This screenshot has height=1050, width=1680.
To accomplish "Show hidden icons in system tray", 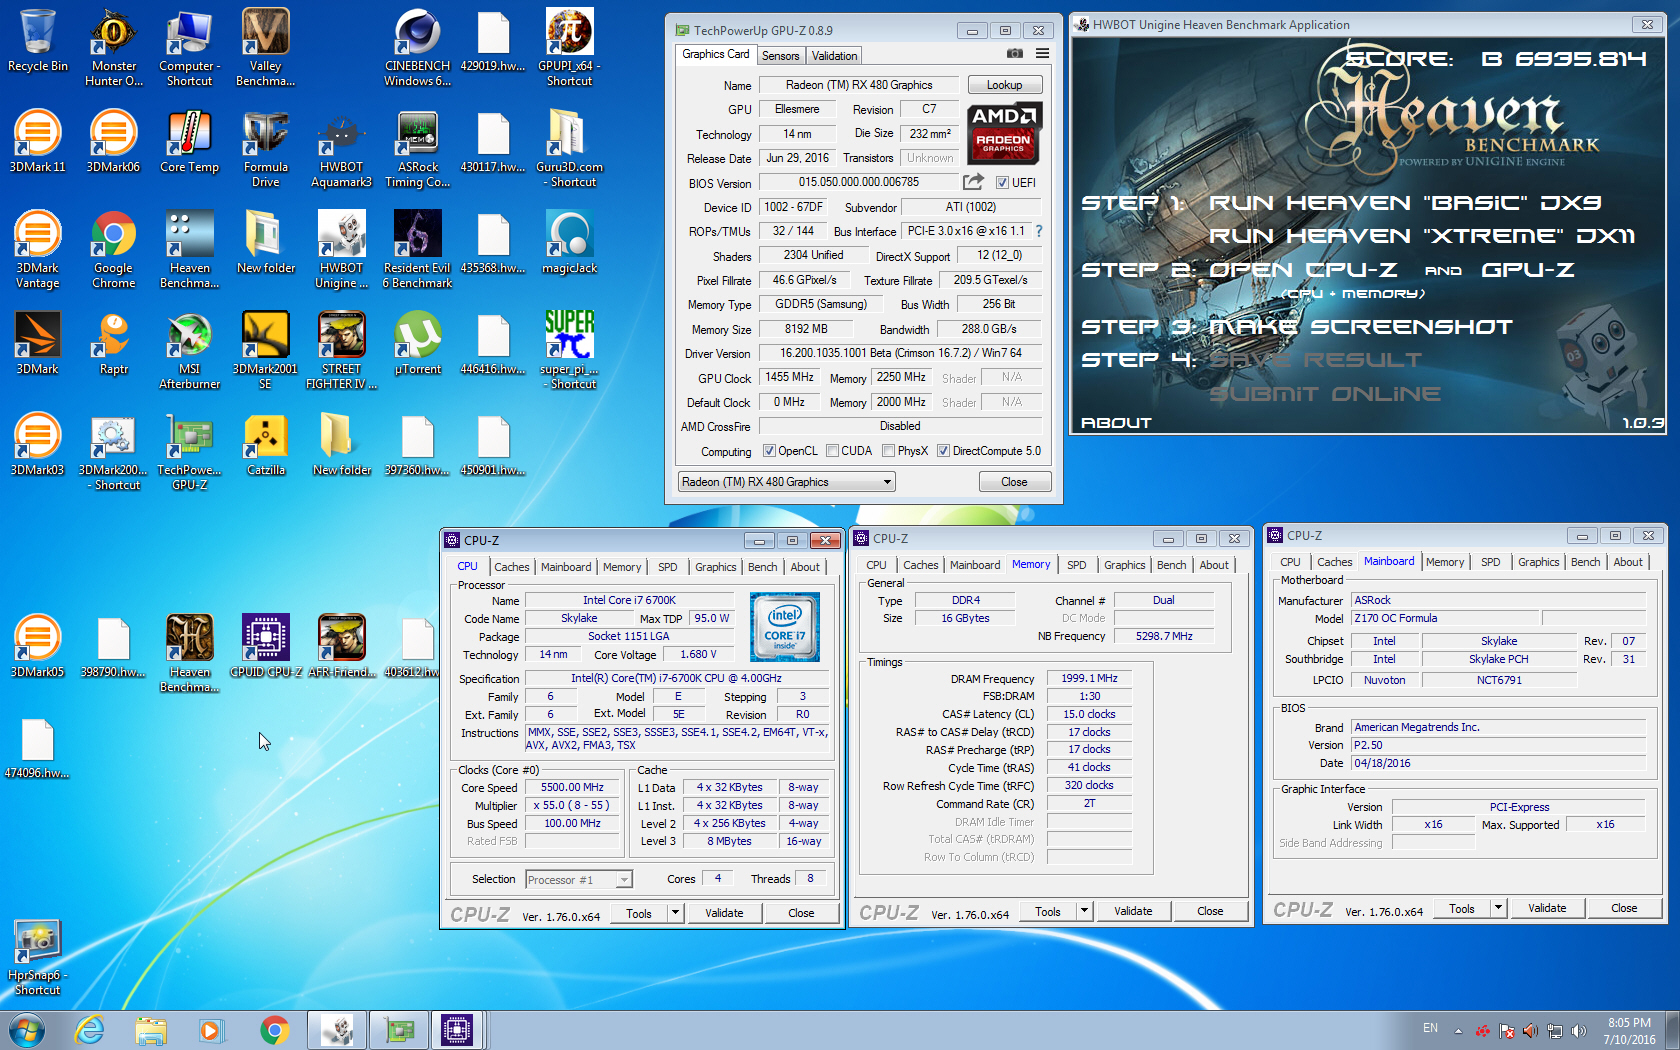I will pyautogui.click(x=1458, y=1030).
